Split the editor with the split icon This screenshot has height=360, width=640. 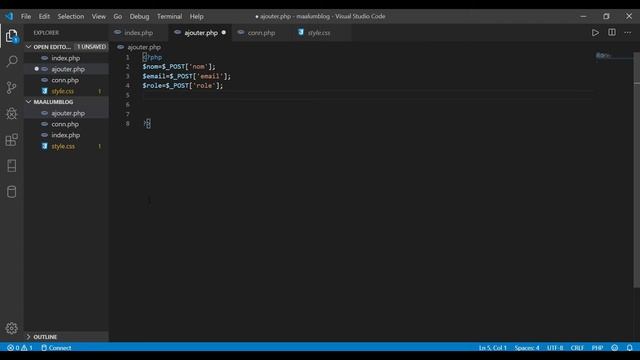(x=611, y=32)
